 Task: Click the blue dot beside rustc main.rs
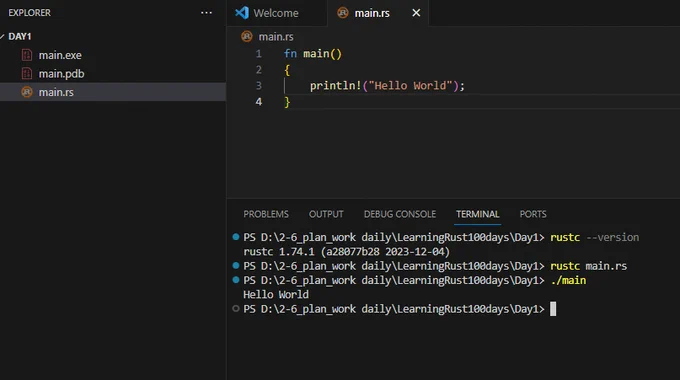(x=235, y=265)
